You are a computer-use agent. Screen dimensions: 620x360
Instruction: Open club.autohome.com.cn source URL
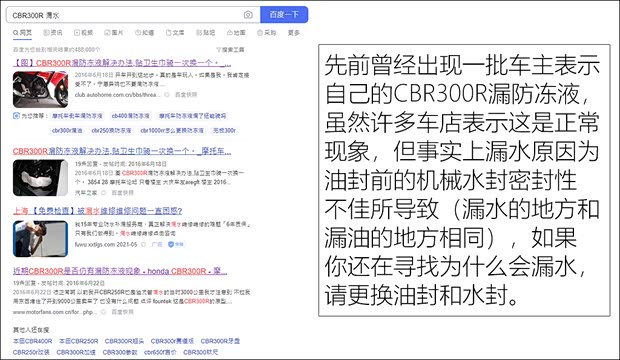(x=118, y=95)
